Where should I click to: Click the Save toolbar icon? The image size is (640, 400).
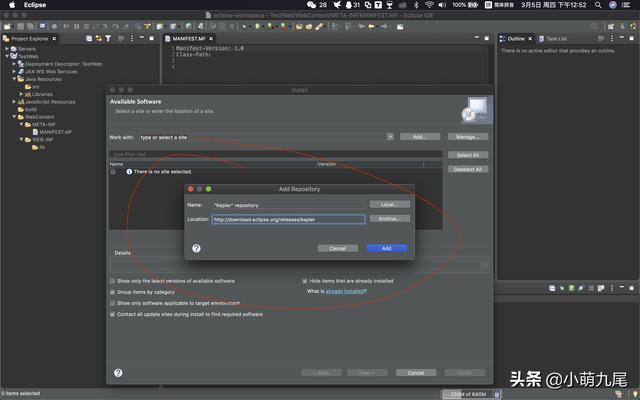20,27
